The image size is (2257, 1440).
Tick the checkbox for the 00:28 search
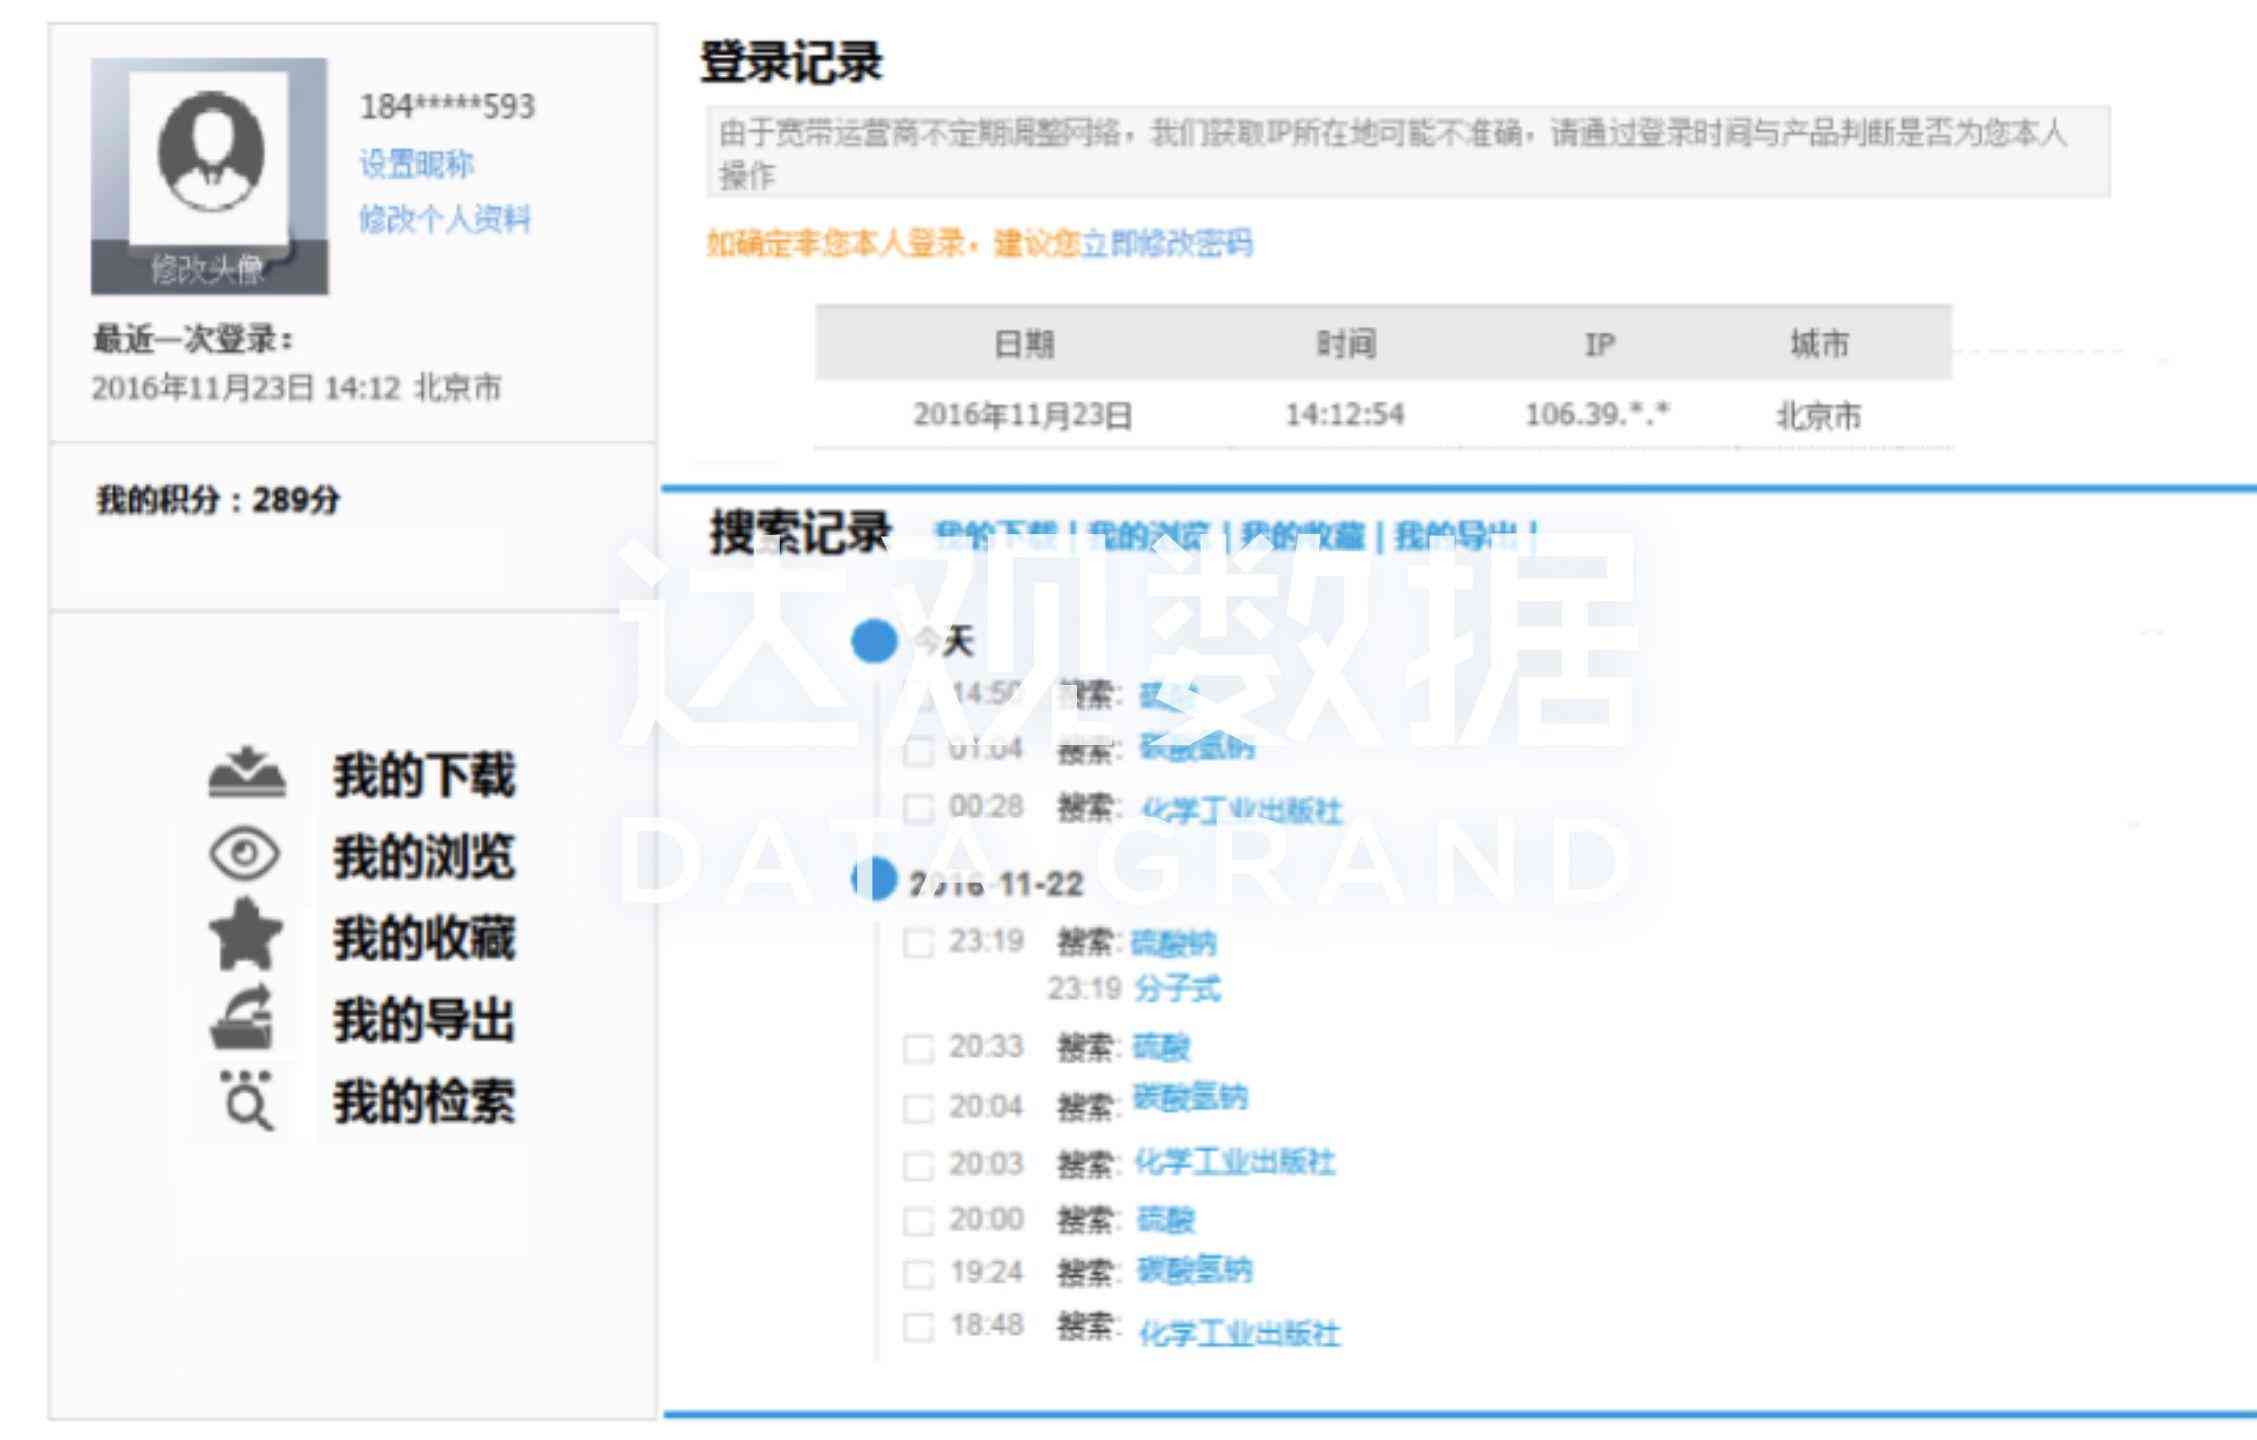pos(918,808)
